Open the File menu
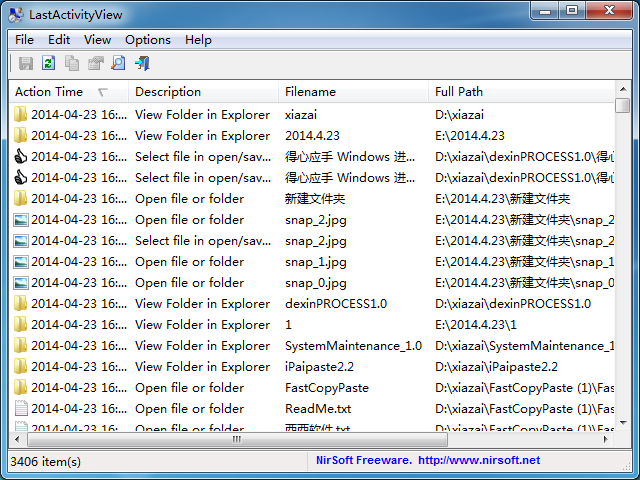This screenshot has height=480, width=640. click(24, 40)
